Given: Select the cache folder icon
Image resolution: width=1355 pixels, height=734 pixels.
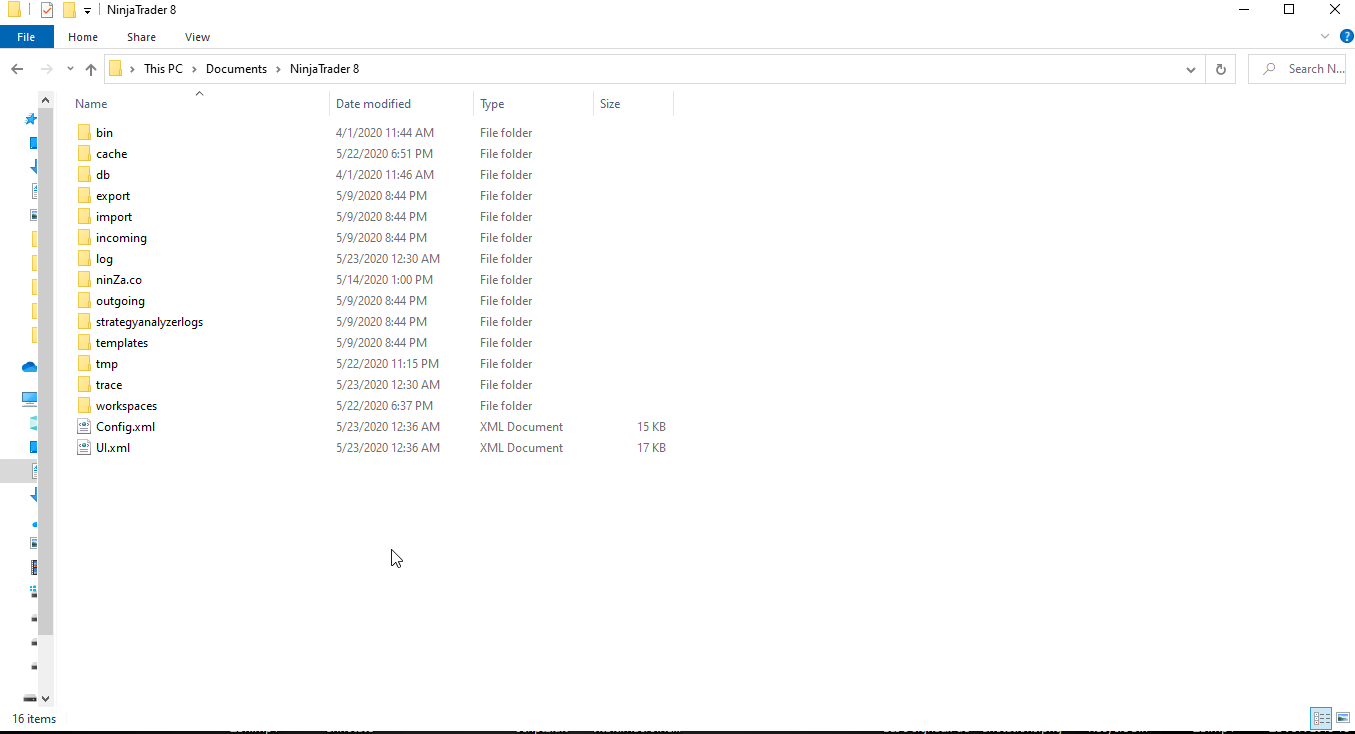Looking at the screenshot, I should click(x=84, y=154).
